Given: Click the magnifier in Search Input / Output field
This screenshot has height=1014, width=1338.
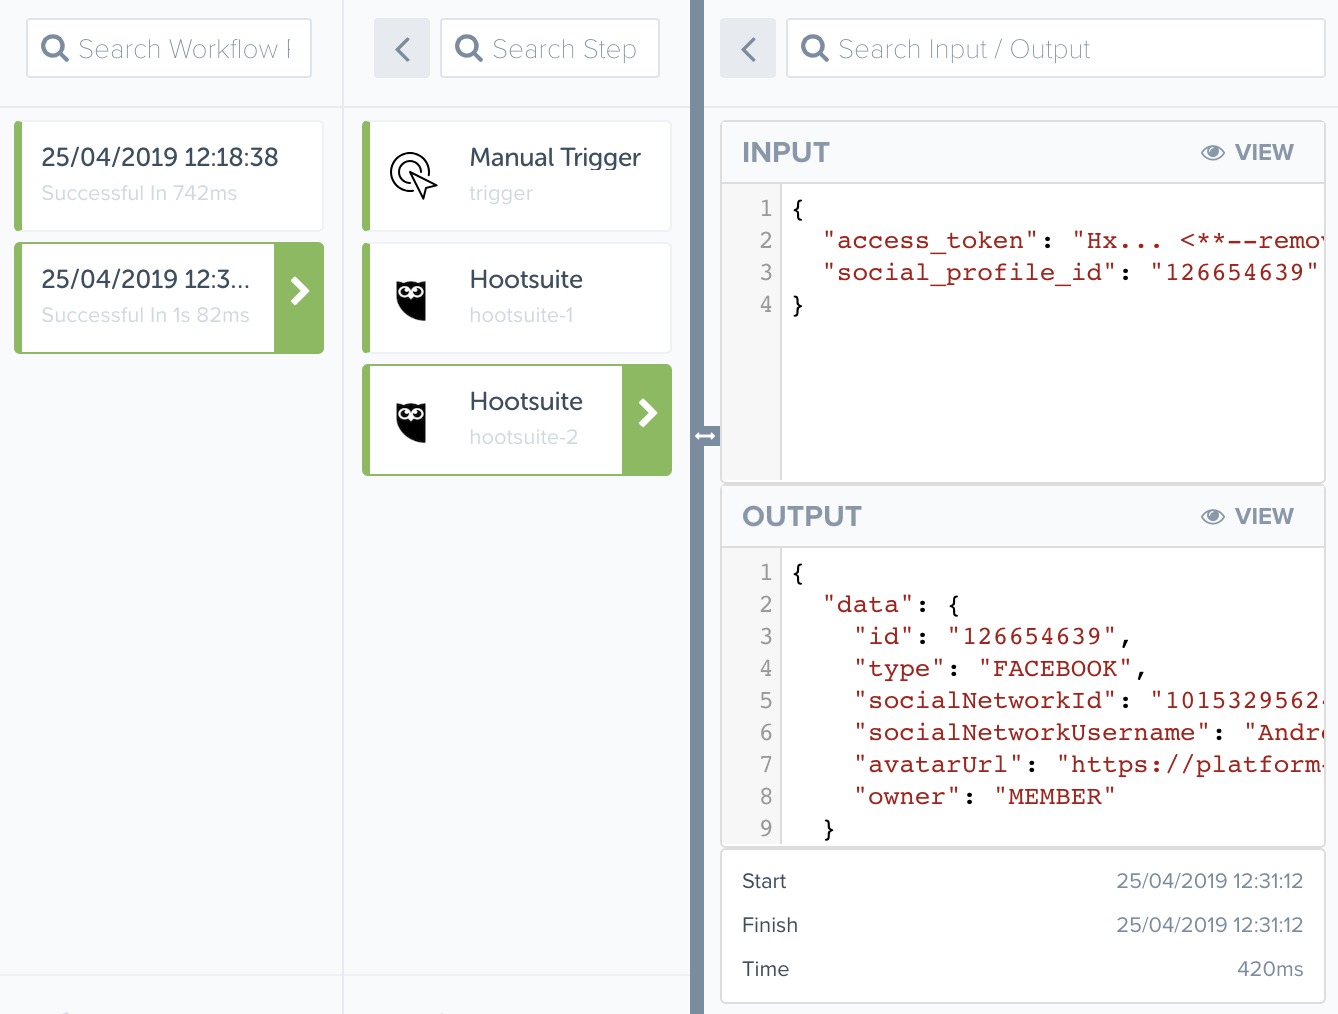Looking at the screenshot, I should point(813,48).
